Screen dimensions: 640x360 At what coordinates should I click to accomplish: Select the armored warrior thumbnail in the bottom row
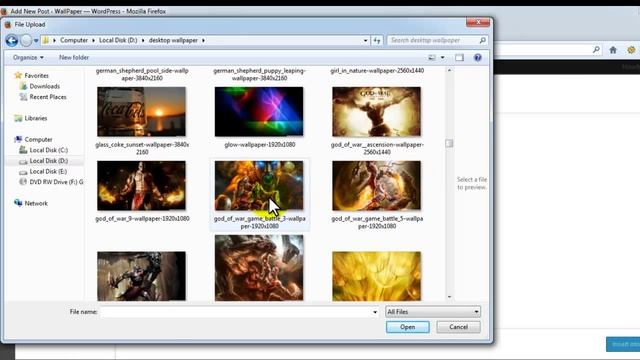[x=141, y=276]
